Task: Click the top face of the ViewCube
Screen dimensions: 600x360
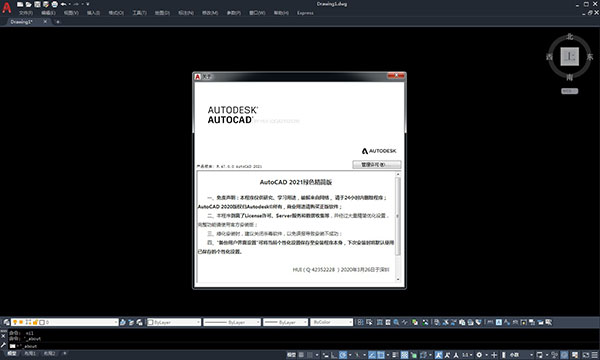Action: [x=570, y=57]
